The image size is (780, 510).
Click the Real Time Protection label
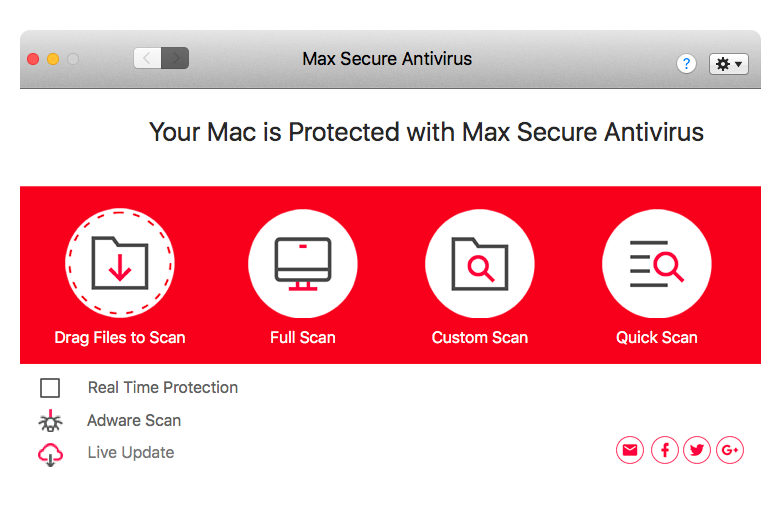(163, 387)
